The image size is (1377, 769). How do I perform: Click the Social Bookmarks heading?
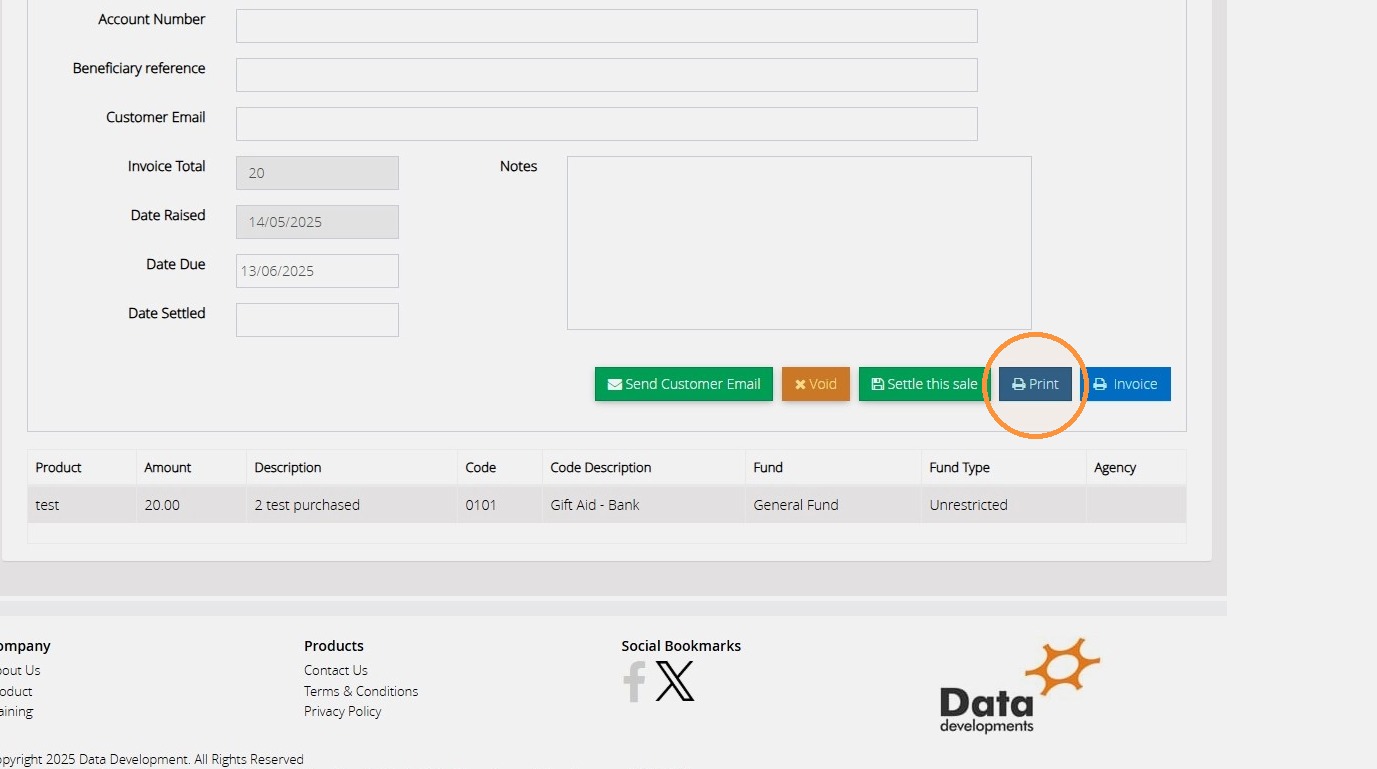click(x=681, y=646)
